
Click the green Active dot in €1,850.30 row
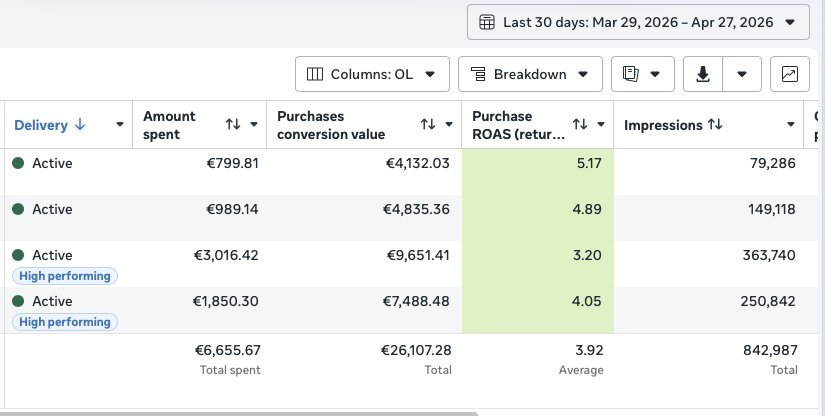18,301
